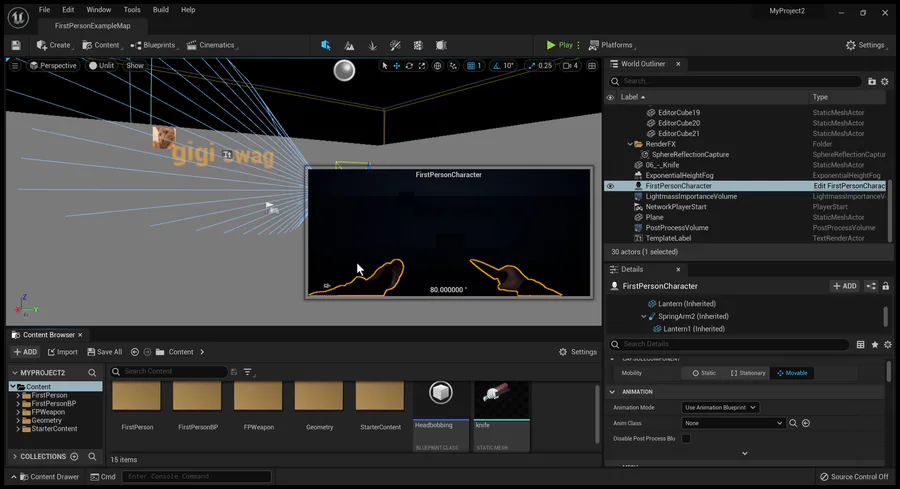This screenshot has width=900, height=489.
Task: Click the lock icon in Details panel
Action: [x=884, y=286]
